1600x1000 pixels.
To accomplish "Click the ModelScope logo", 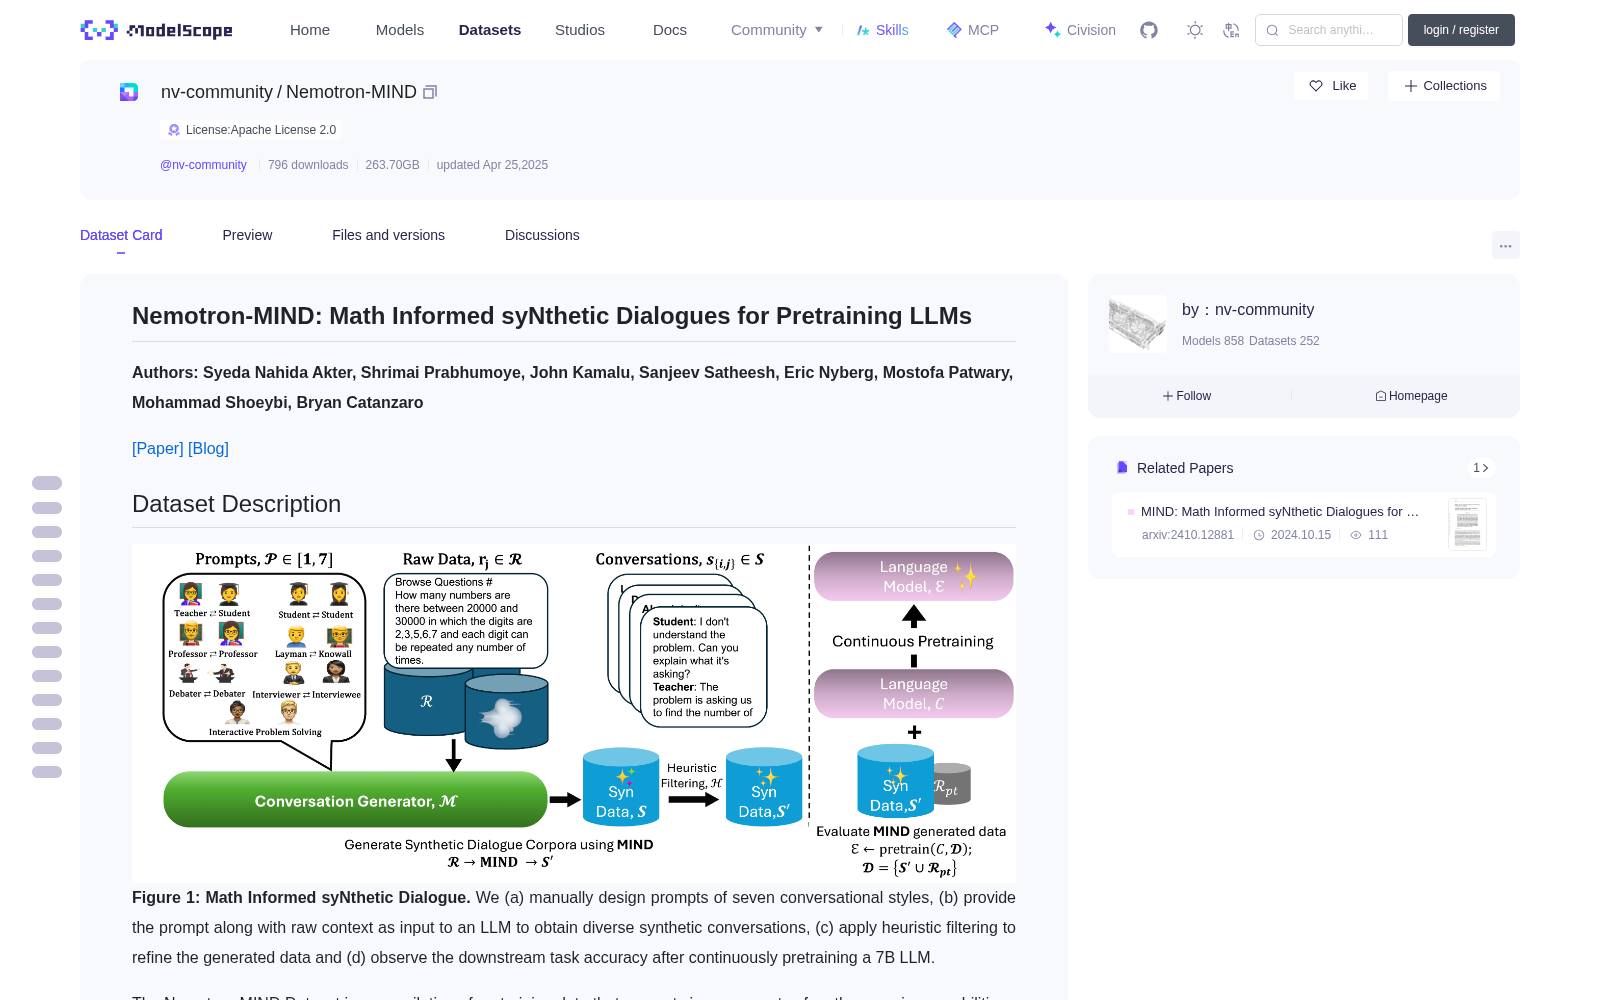I will (x=157, y=30).
